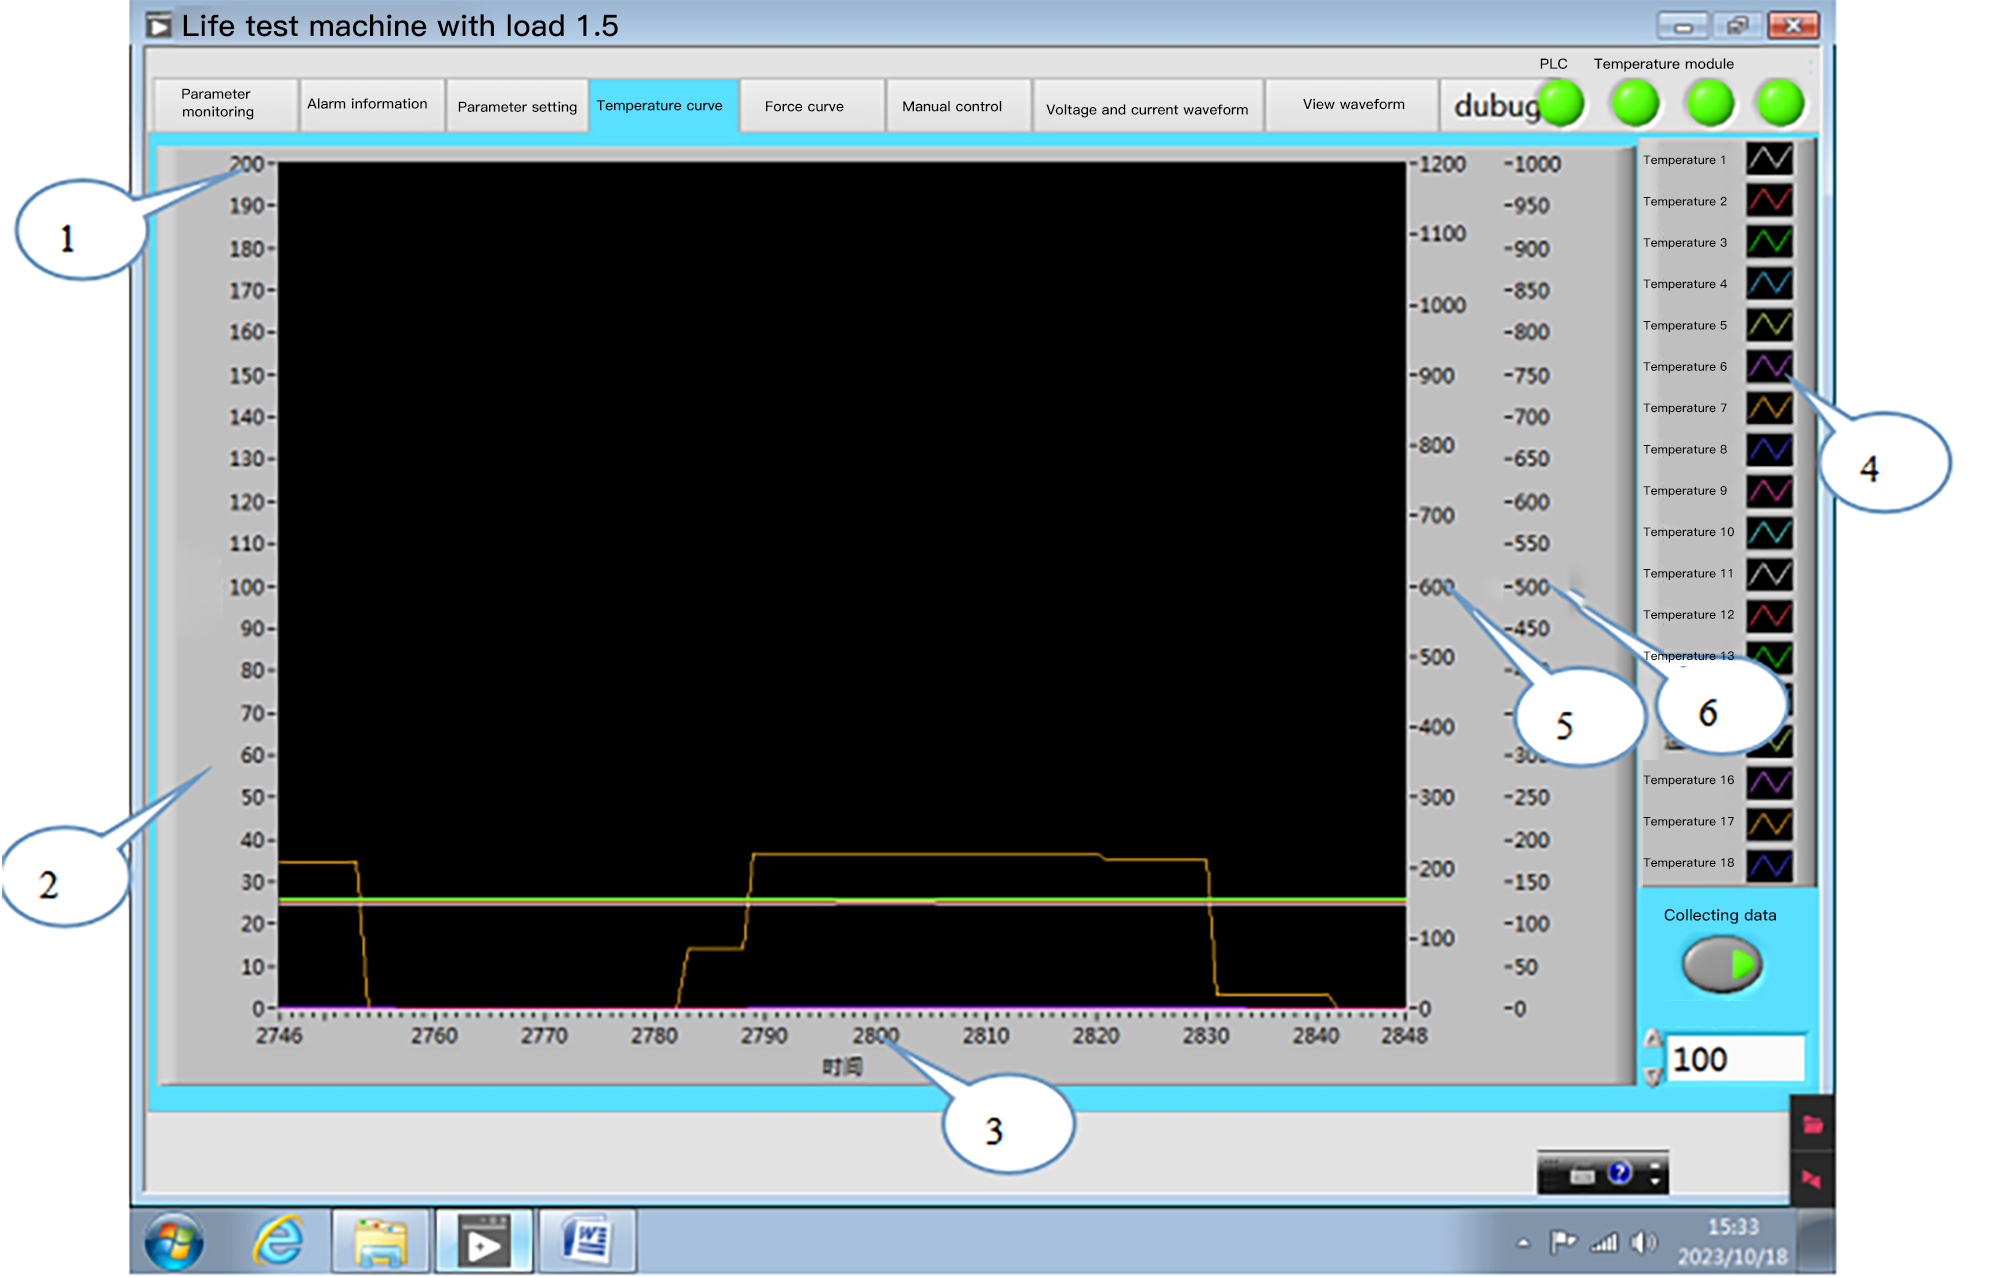The image size is (2000, 1277).
Task: Open Temperature 12 plot legend icon
Action: [1769, 614]
